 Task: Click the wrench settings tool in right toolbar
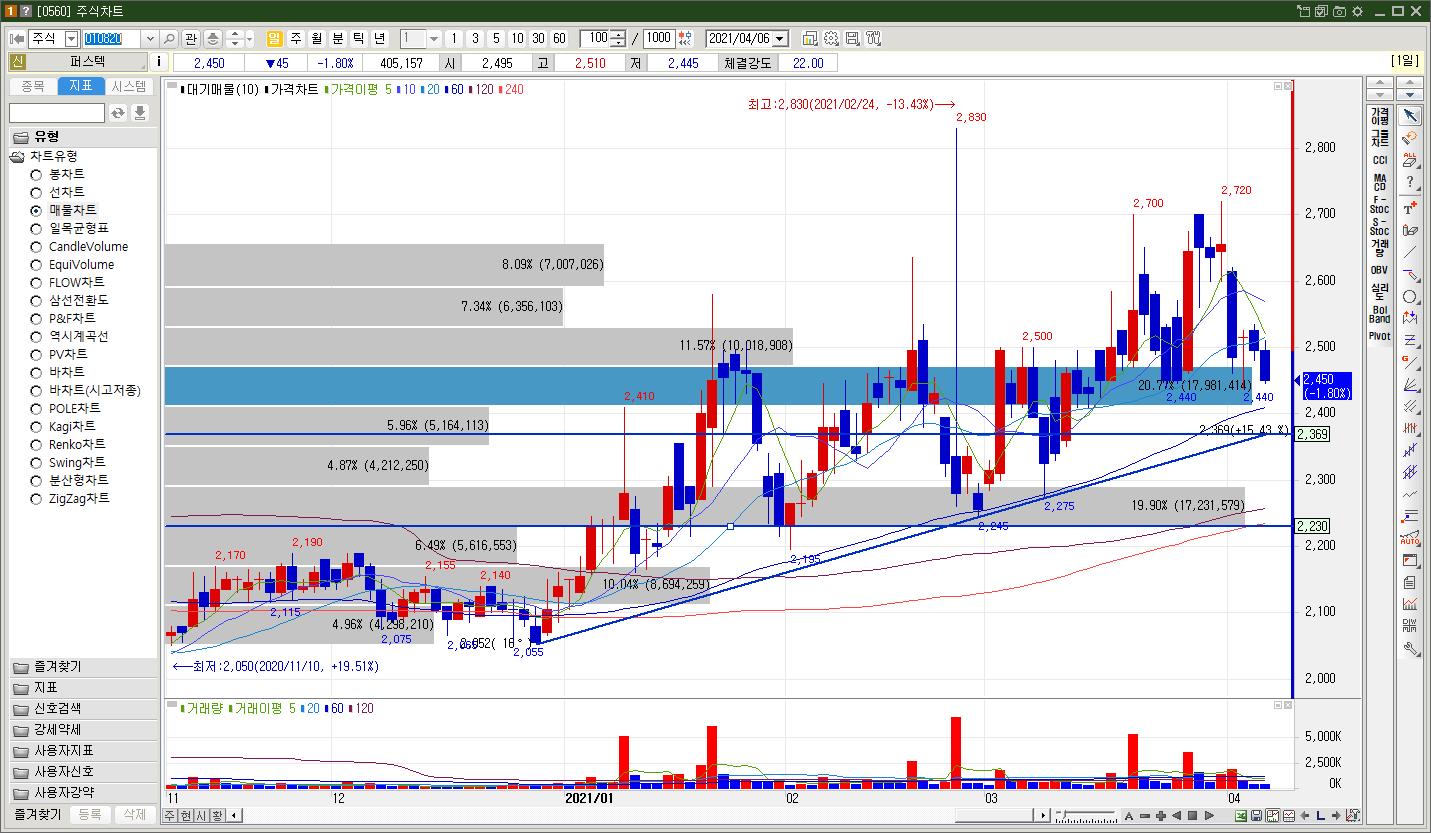1410,648
